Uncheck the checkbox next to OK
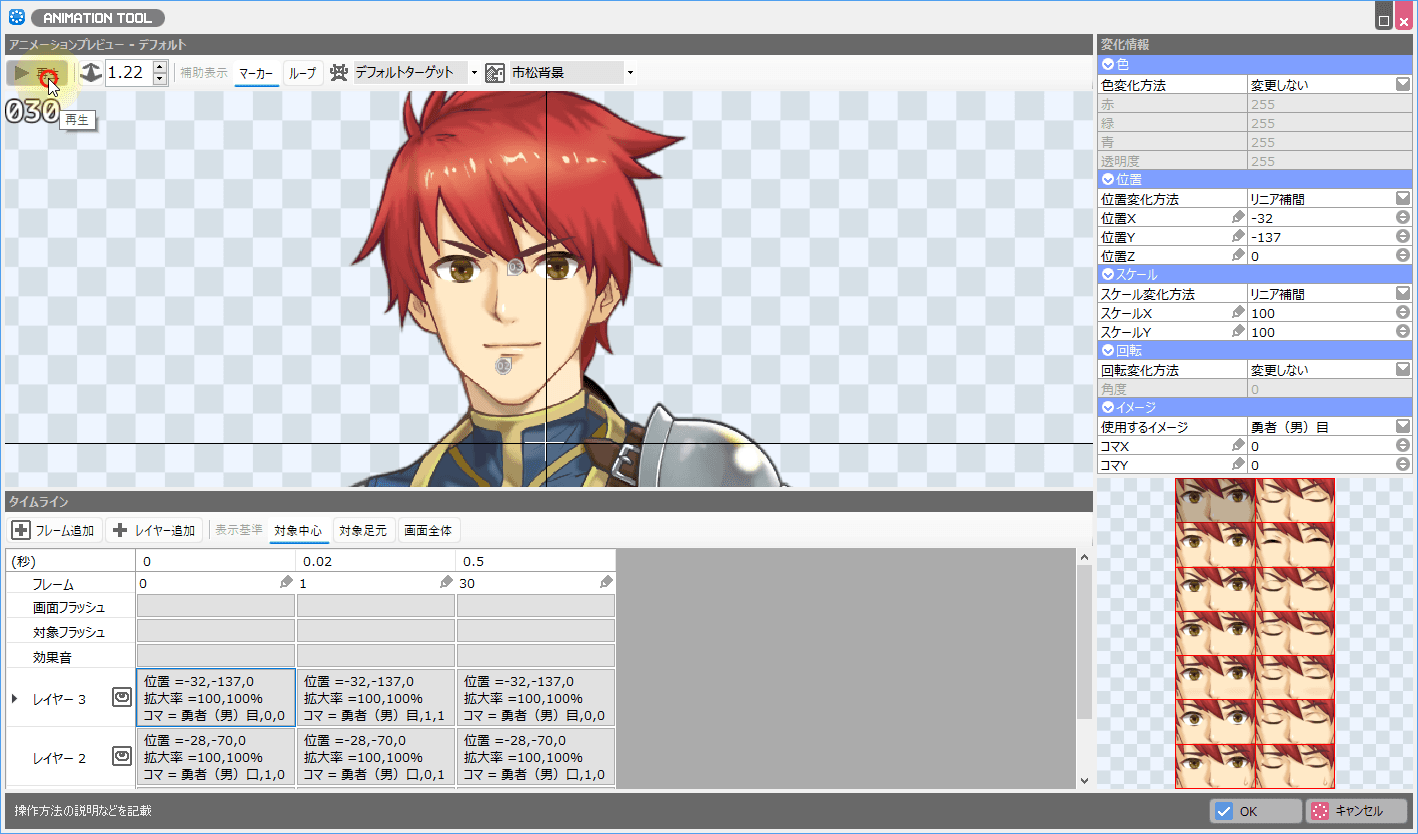 (1222, 811)
